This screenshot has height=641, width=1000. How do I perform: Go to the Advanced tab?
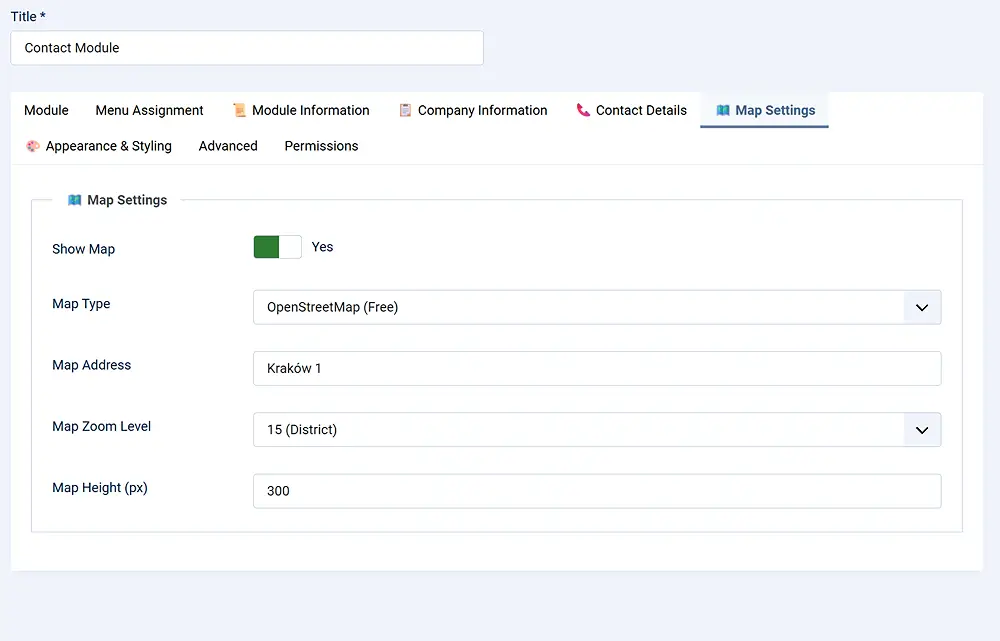[x=228, y=146]
